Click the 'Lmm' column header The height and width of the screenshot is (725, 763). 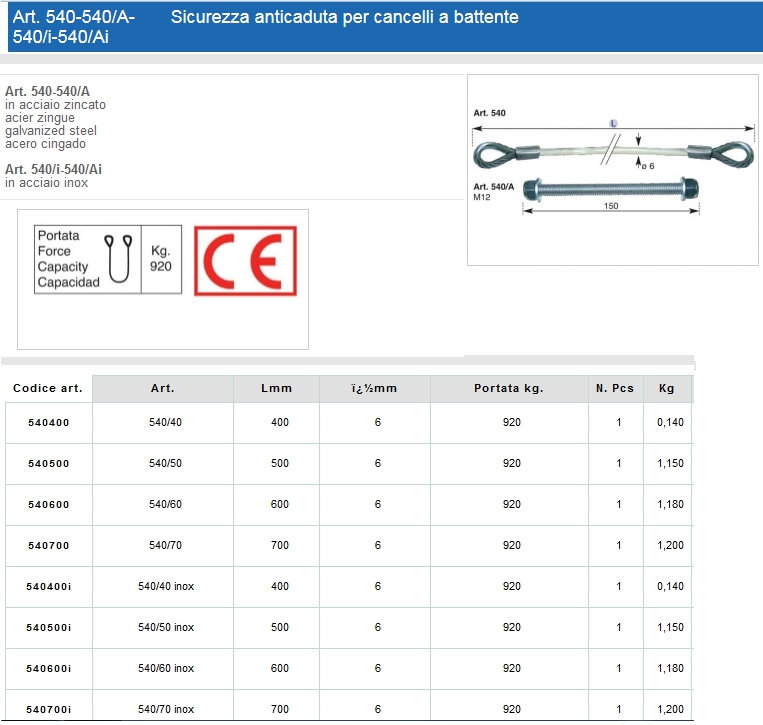(276, 388)
